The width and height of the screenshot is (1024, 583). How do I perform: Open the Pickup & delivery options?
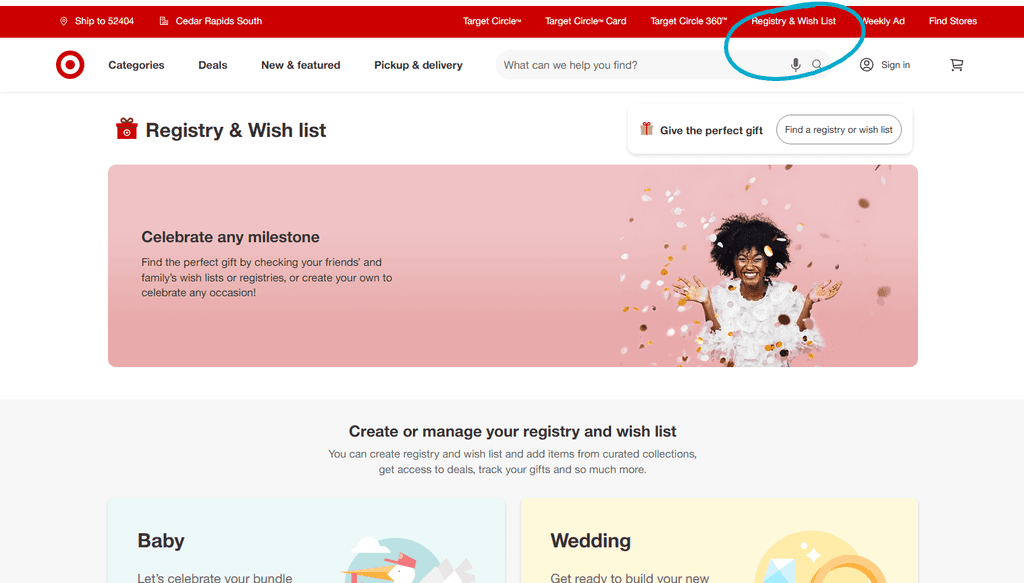[416, 64]
